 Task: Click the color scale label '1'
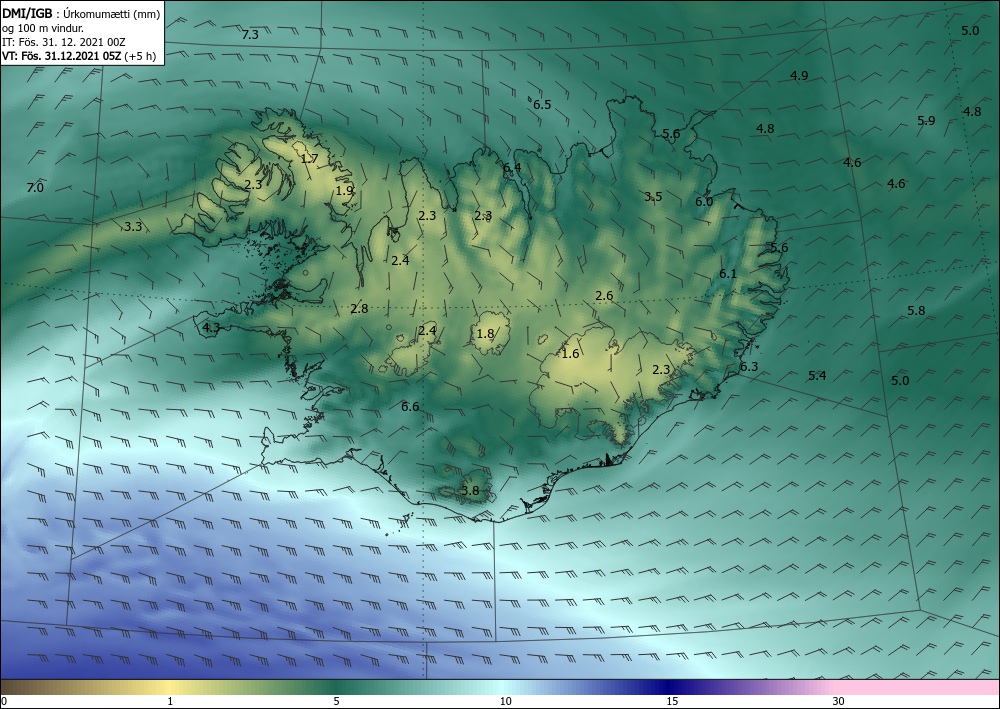click(x=170, y=701)
